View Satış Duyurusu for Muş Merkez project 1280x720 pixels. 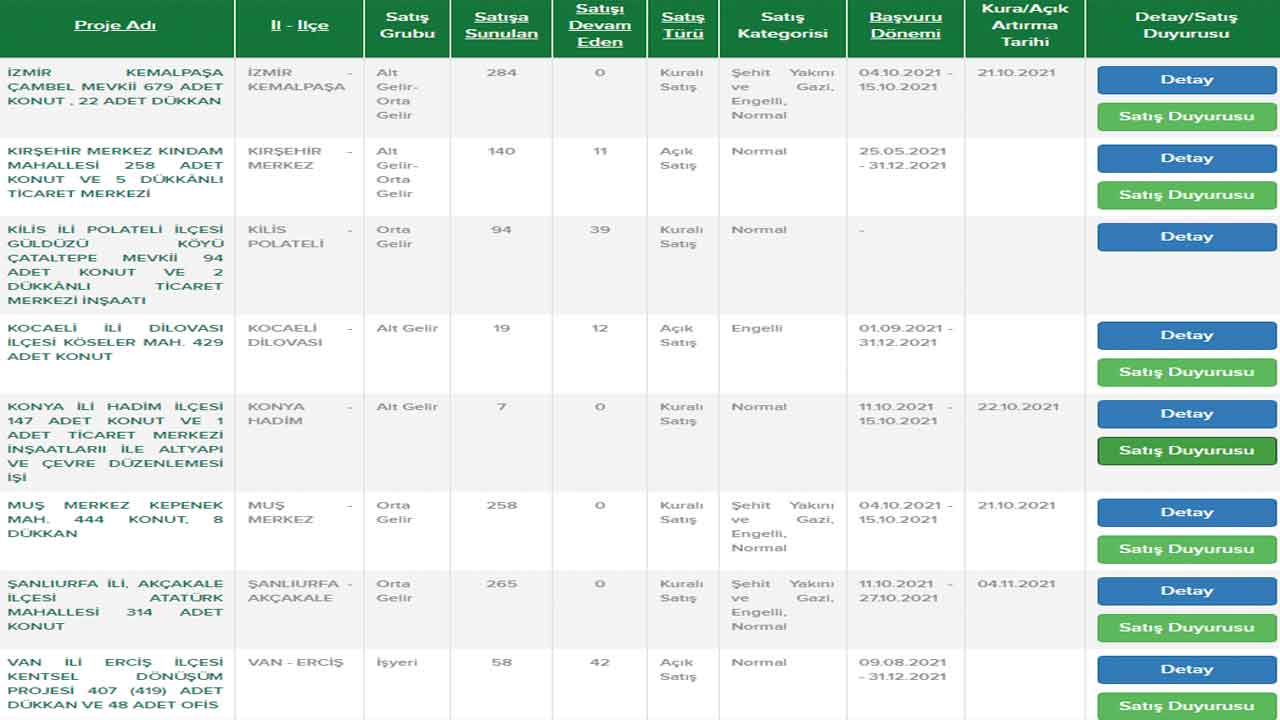(1187, 549)
